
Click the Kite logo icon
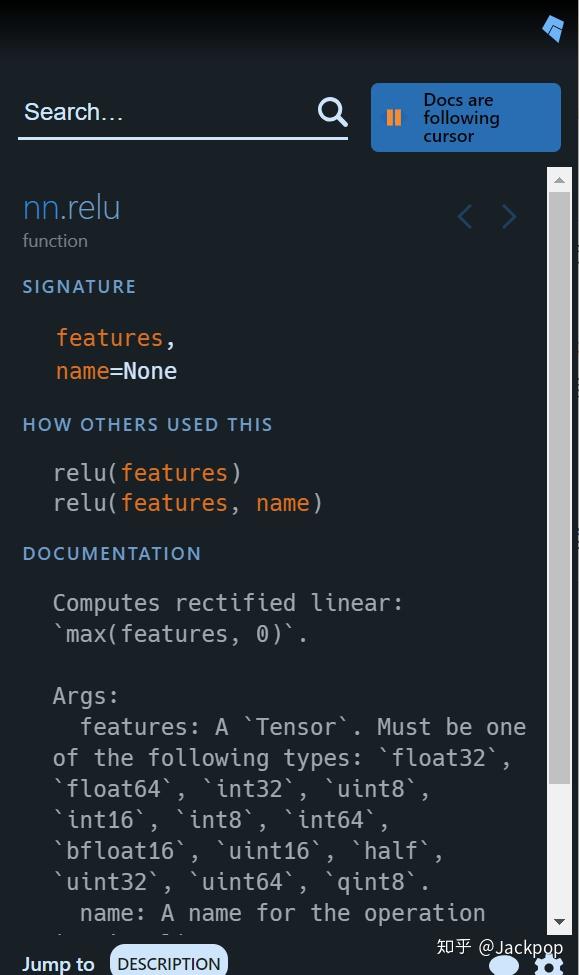point(553,29)
